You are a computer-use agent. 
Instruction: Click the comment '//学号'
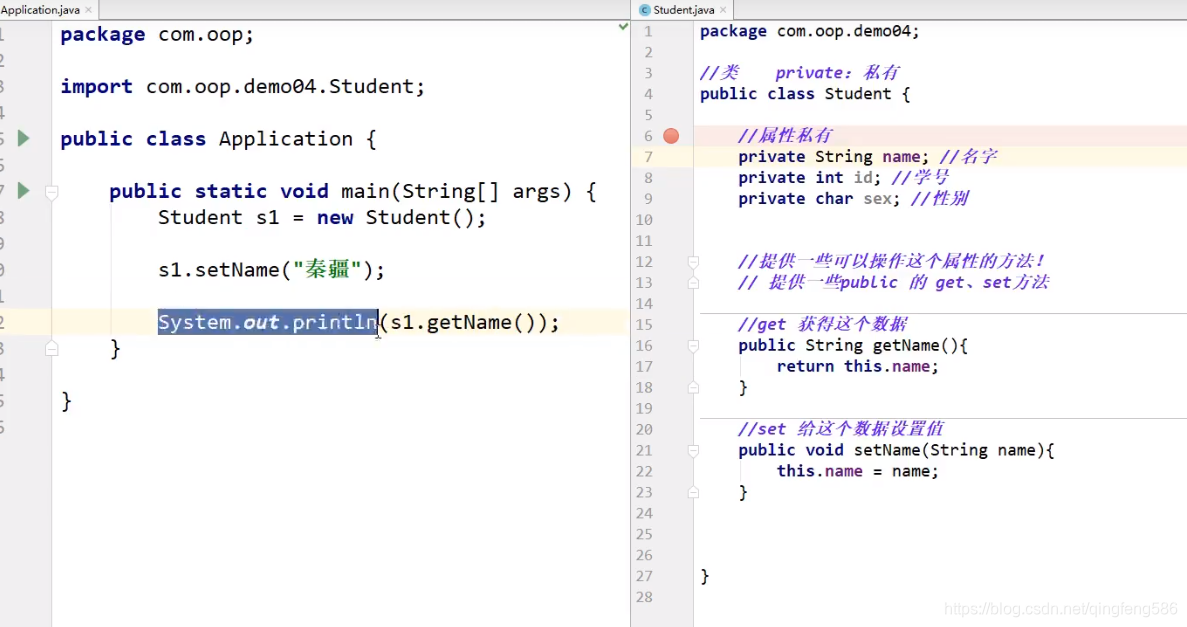pos(920,178)
